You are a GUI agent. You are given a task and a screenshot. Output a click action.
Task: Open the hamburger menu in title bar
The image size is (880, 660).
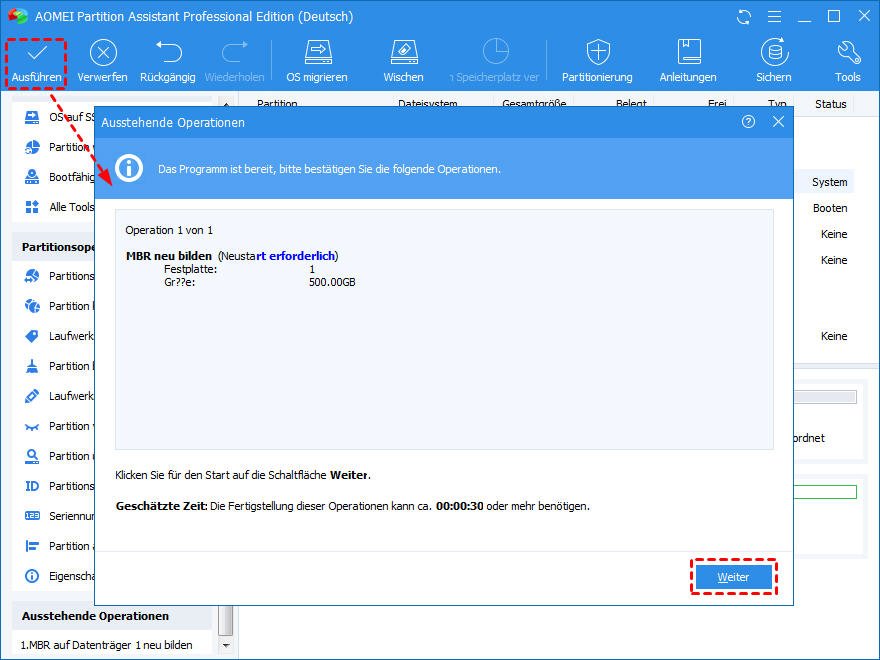point(774,17)
